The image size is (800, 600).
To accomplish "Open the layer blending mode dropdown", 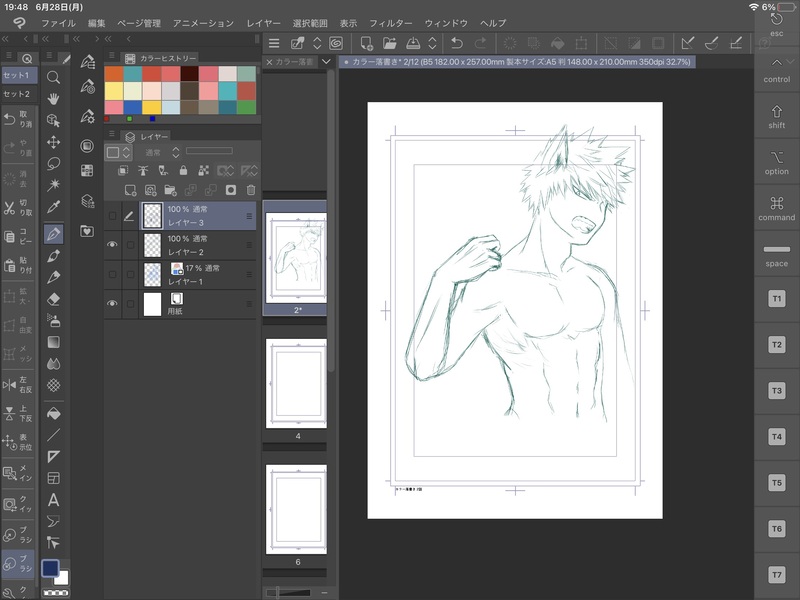I will point(153,152).
